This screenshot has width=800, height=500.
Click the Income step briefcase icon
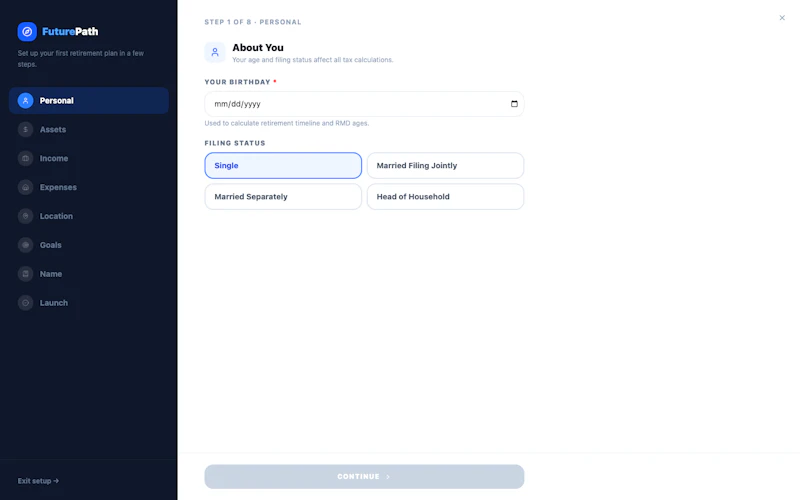pyautogui.click(x=26, y=158)
